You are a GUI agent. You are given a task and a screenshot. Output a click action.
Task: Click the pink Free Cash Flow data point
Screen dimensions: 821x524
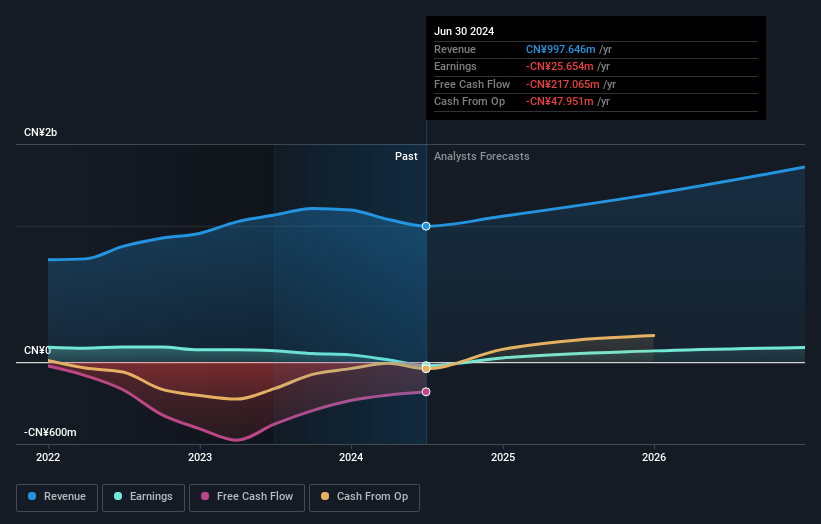426,392
